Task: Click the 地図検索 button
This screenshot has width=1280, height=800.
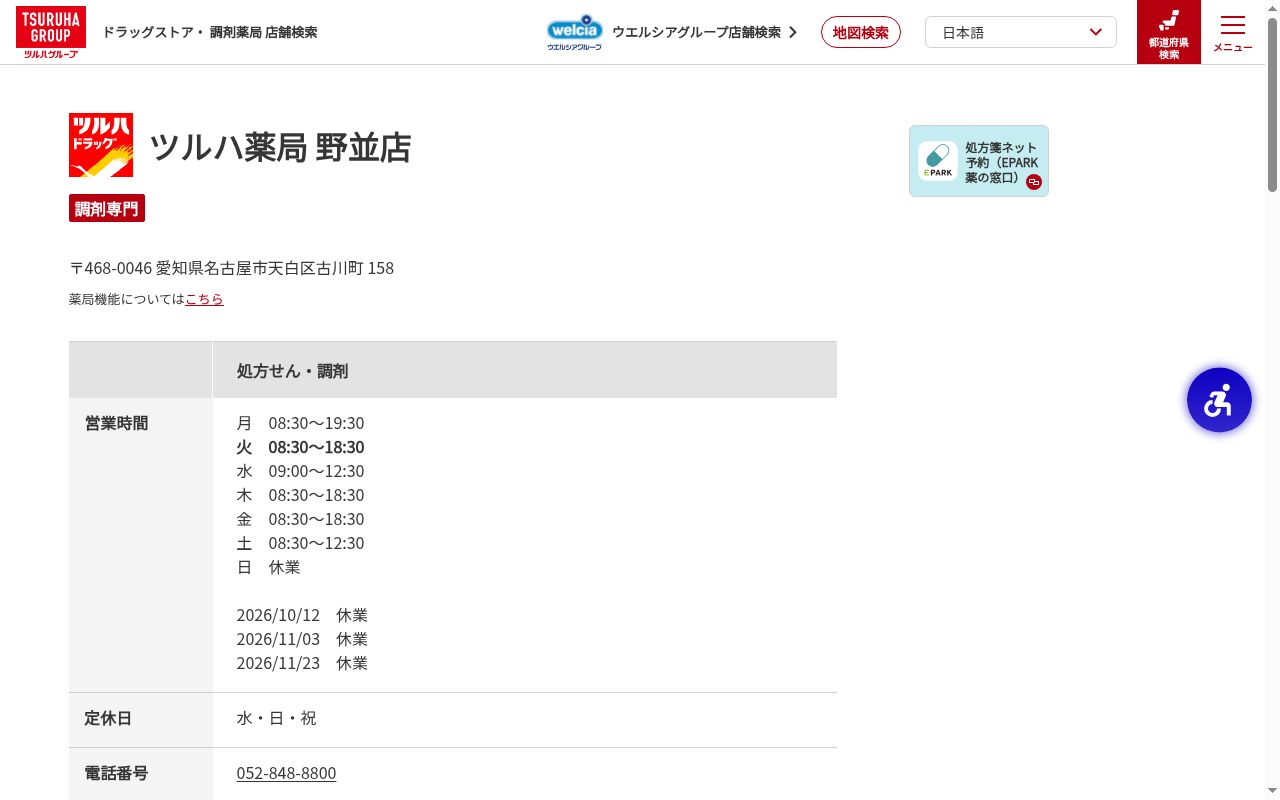Action: pyautogui.click(x=861, y=32)
